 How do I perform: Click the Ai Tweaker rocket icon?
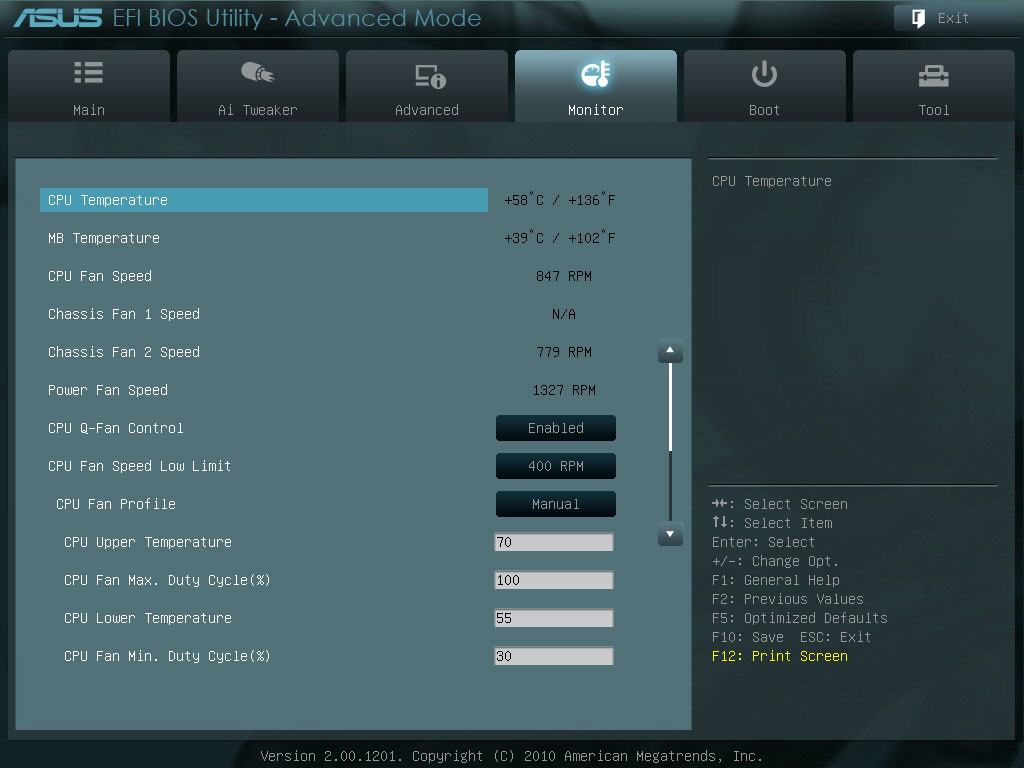click(257, 72)
